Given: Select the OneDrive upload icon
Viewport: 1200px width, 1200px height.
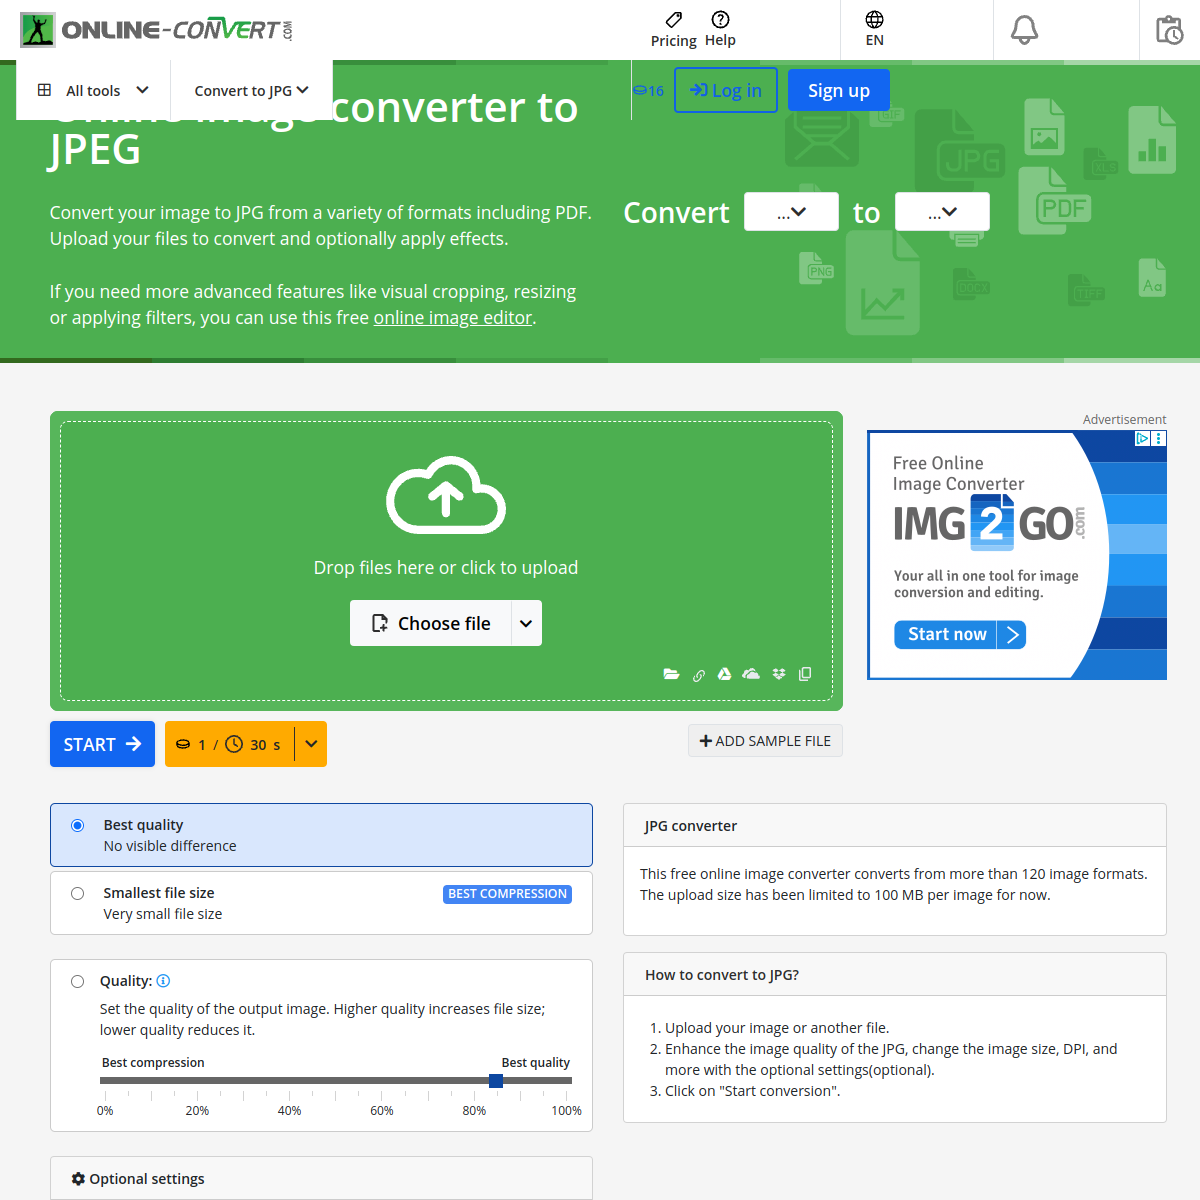Looking at the screenshot, I should [751, 674].
